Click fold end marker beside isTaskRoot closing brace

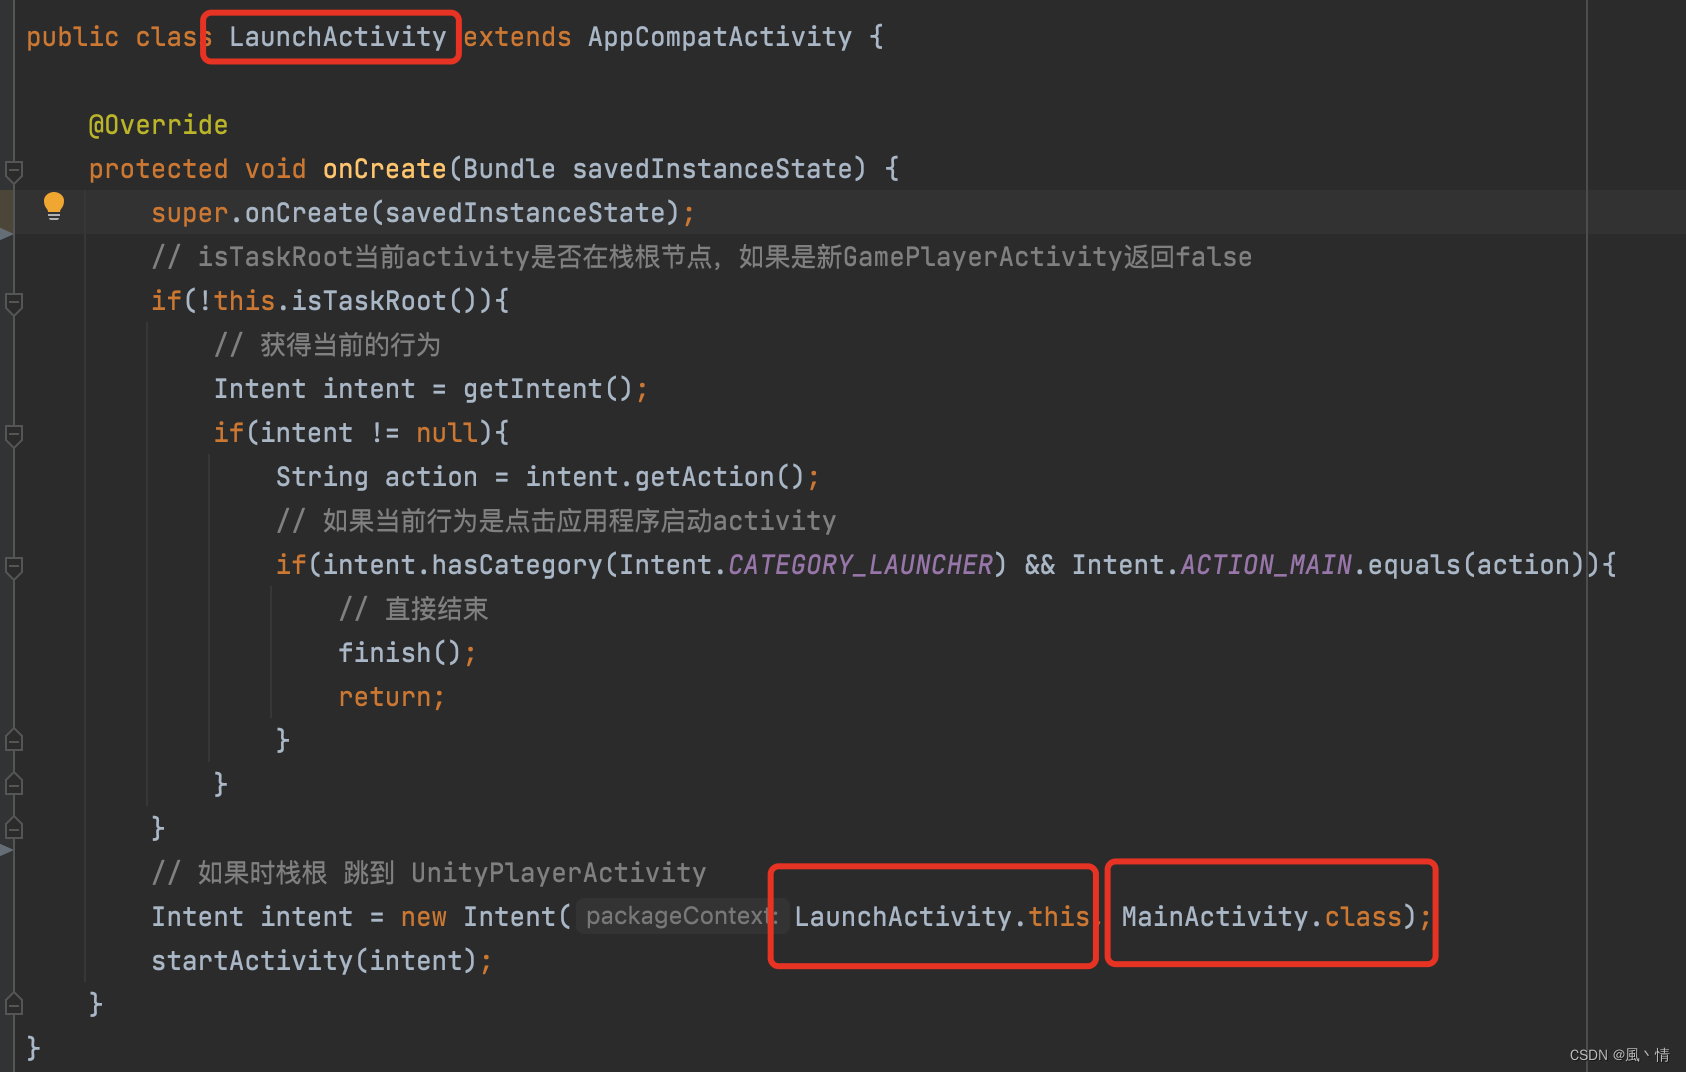pyautogui.click(x=14, y=829)
